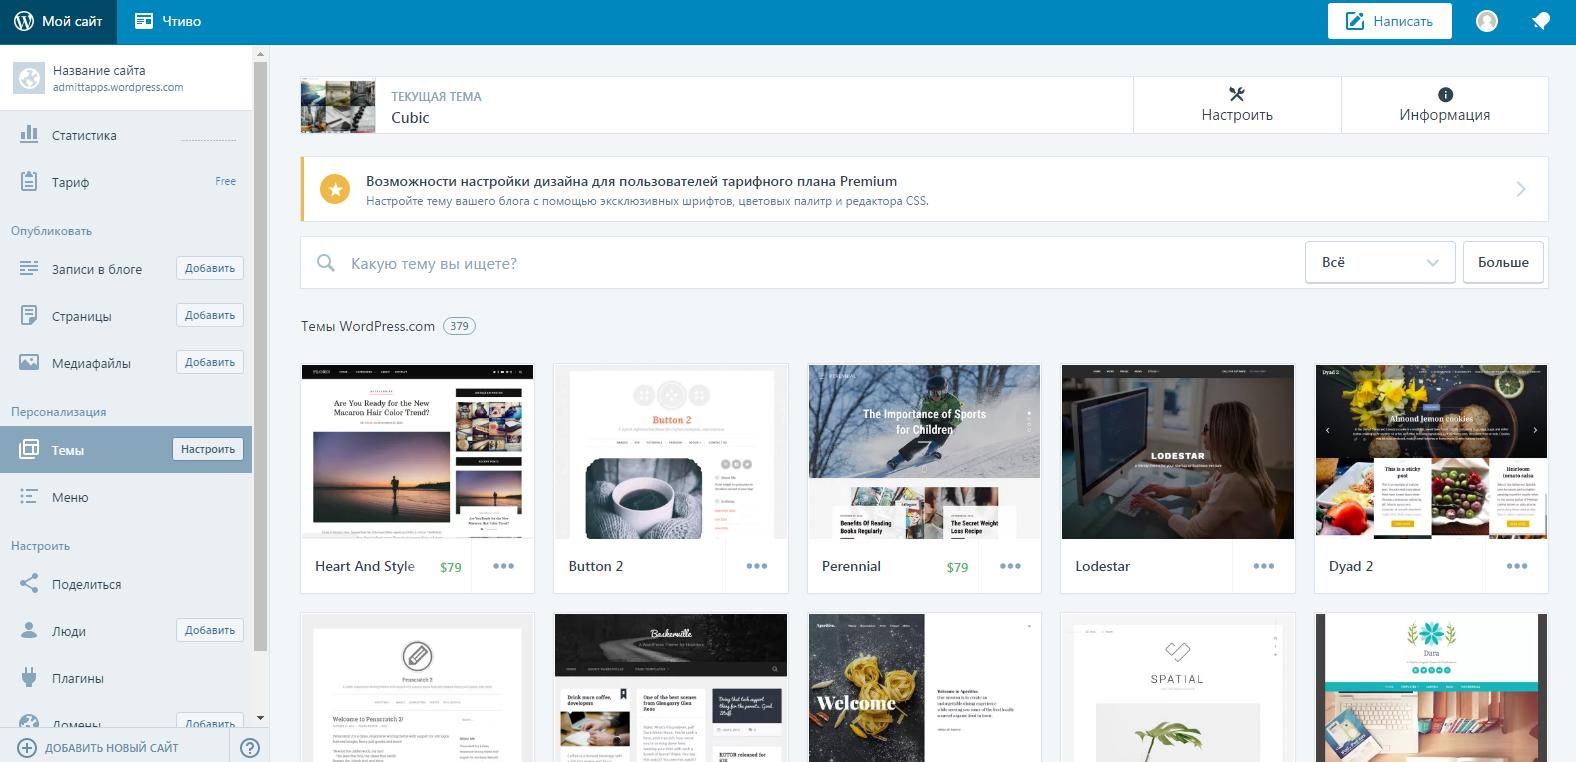Open the Dara theme thumbnail
Viewport: 1576px width, 762px height.
click(1431, 688)
